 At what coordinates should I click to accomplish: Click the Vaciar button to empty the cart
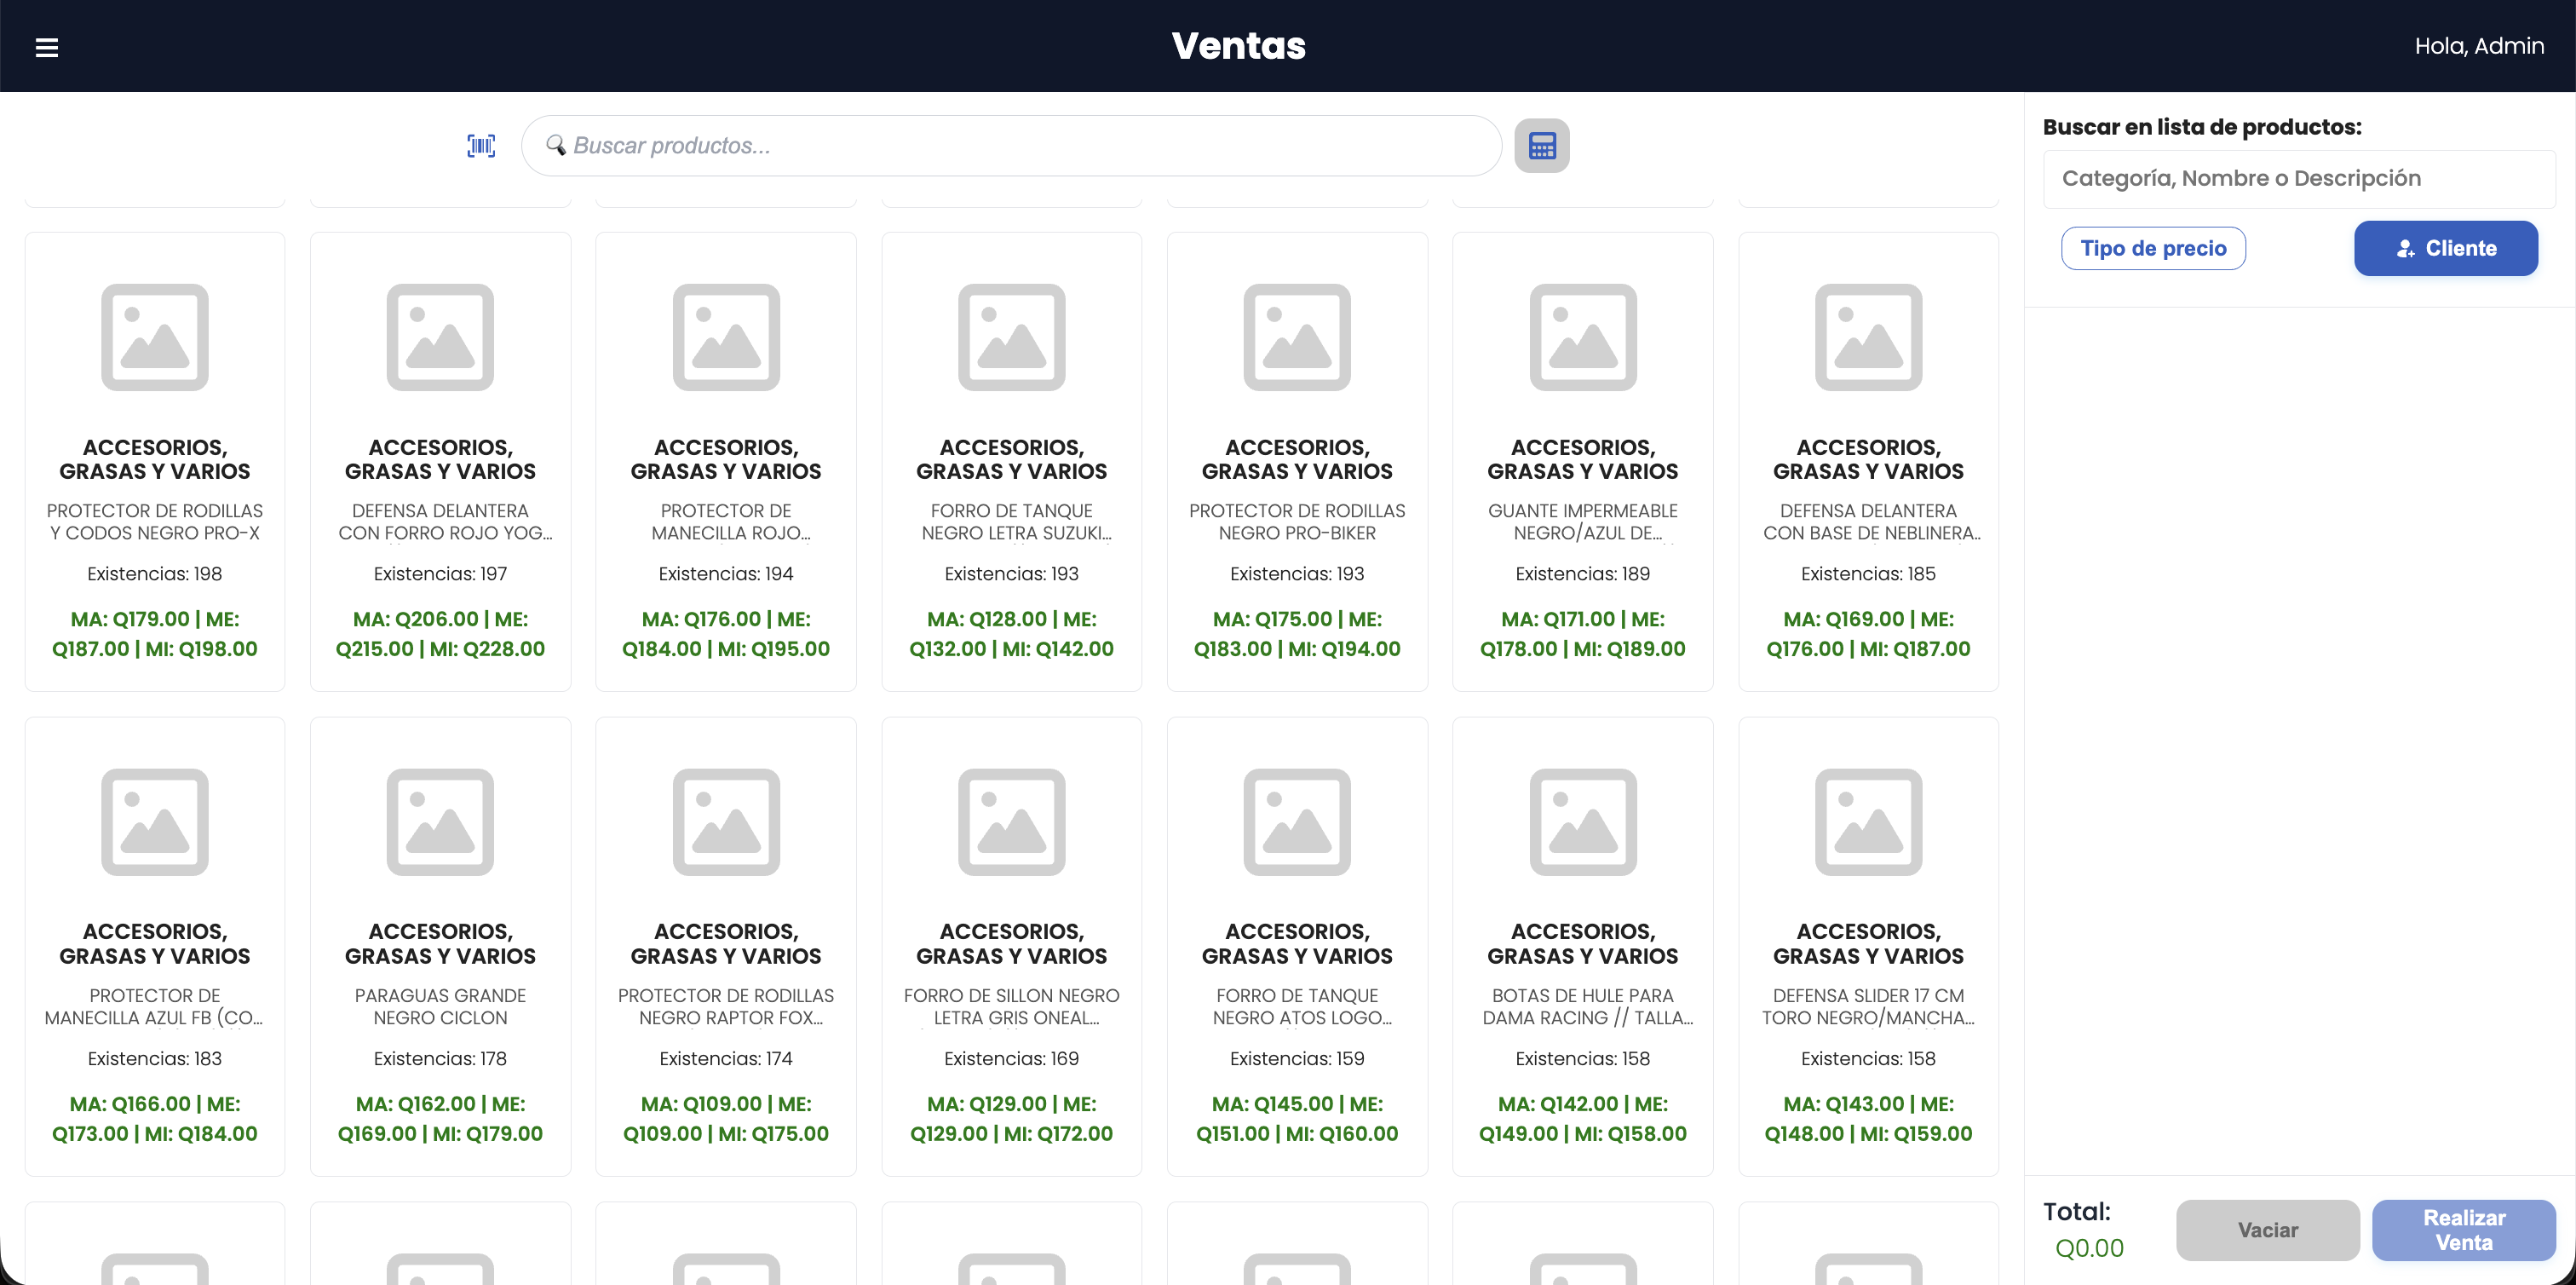2266,1230
